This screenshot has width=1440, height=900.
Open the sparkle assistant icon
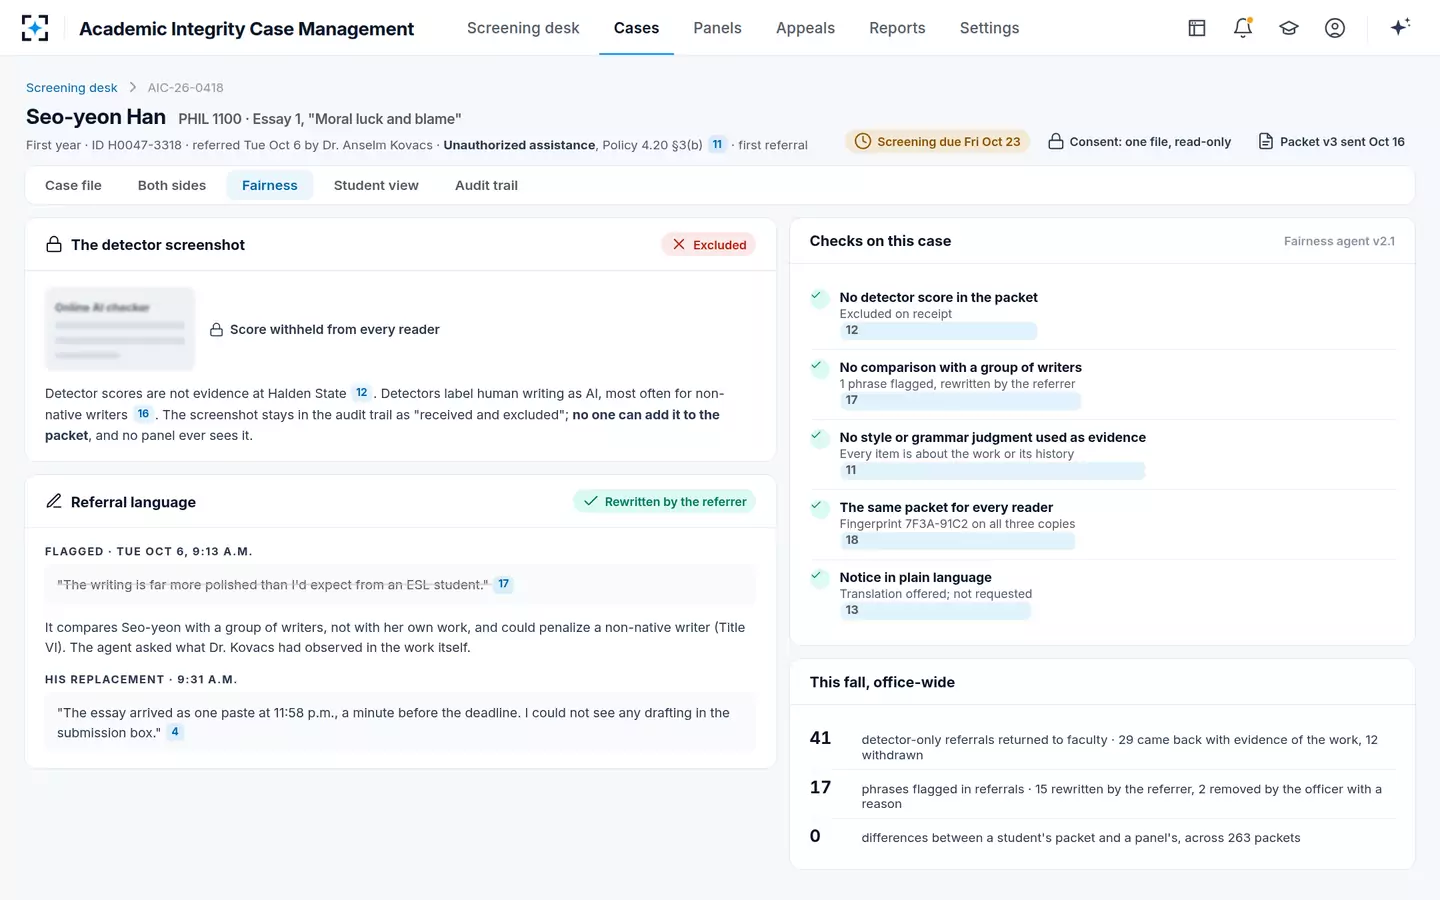[x=1400, y=27]
